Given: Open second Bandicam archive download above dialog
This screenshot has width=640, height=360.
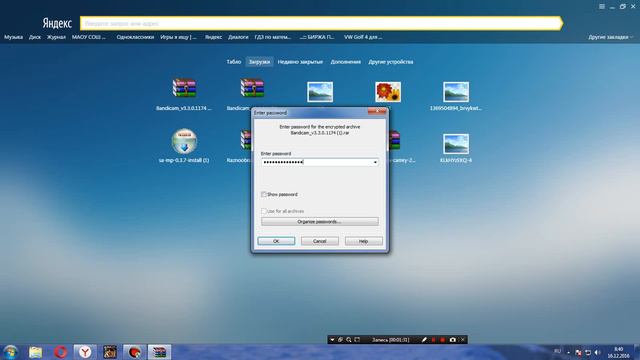Looking at the screenshot, I should click(252, 88).
